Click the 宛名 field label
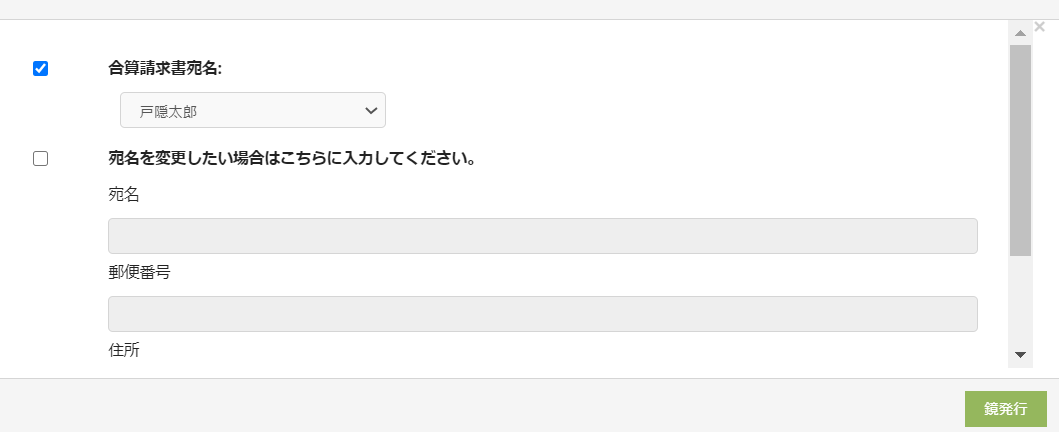This screenshot has width=1059, height=432. [124, 195]
